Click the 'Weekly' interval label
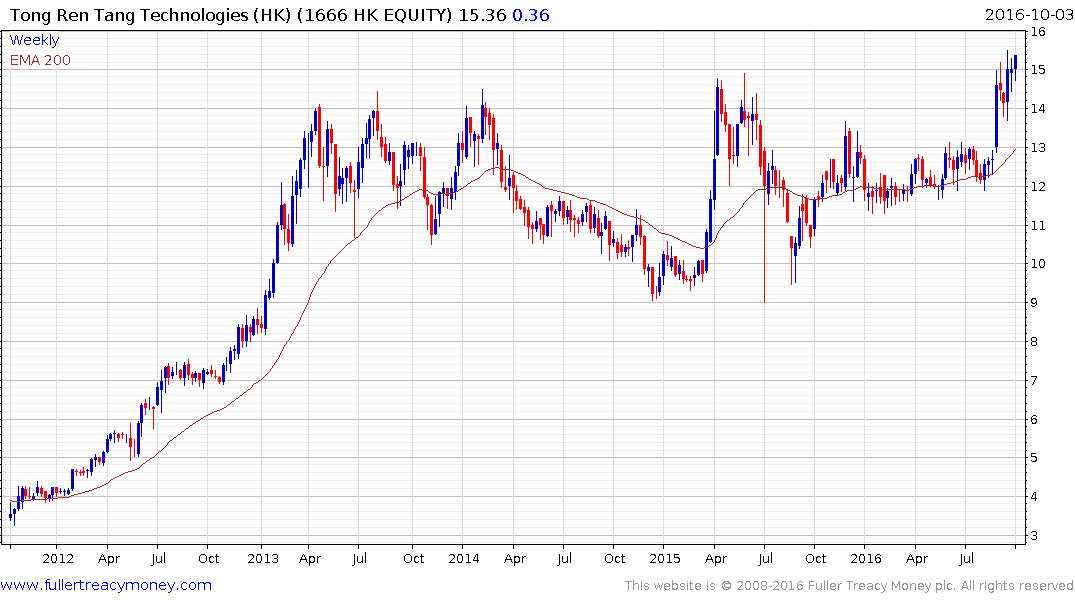Screen dimensions: 1075x600 coord(34,40)
